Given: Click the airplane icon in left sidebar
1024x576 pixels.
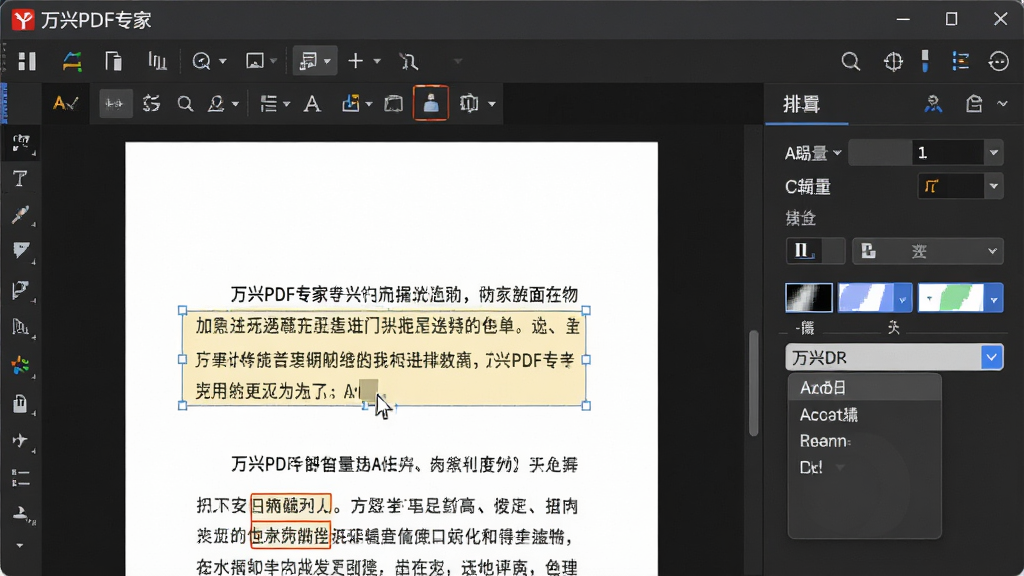Looking at the screenshot, I should tap(20, 440).
